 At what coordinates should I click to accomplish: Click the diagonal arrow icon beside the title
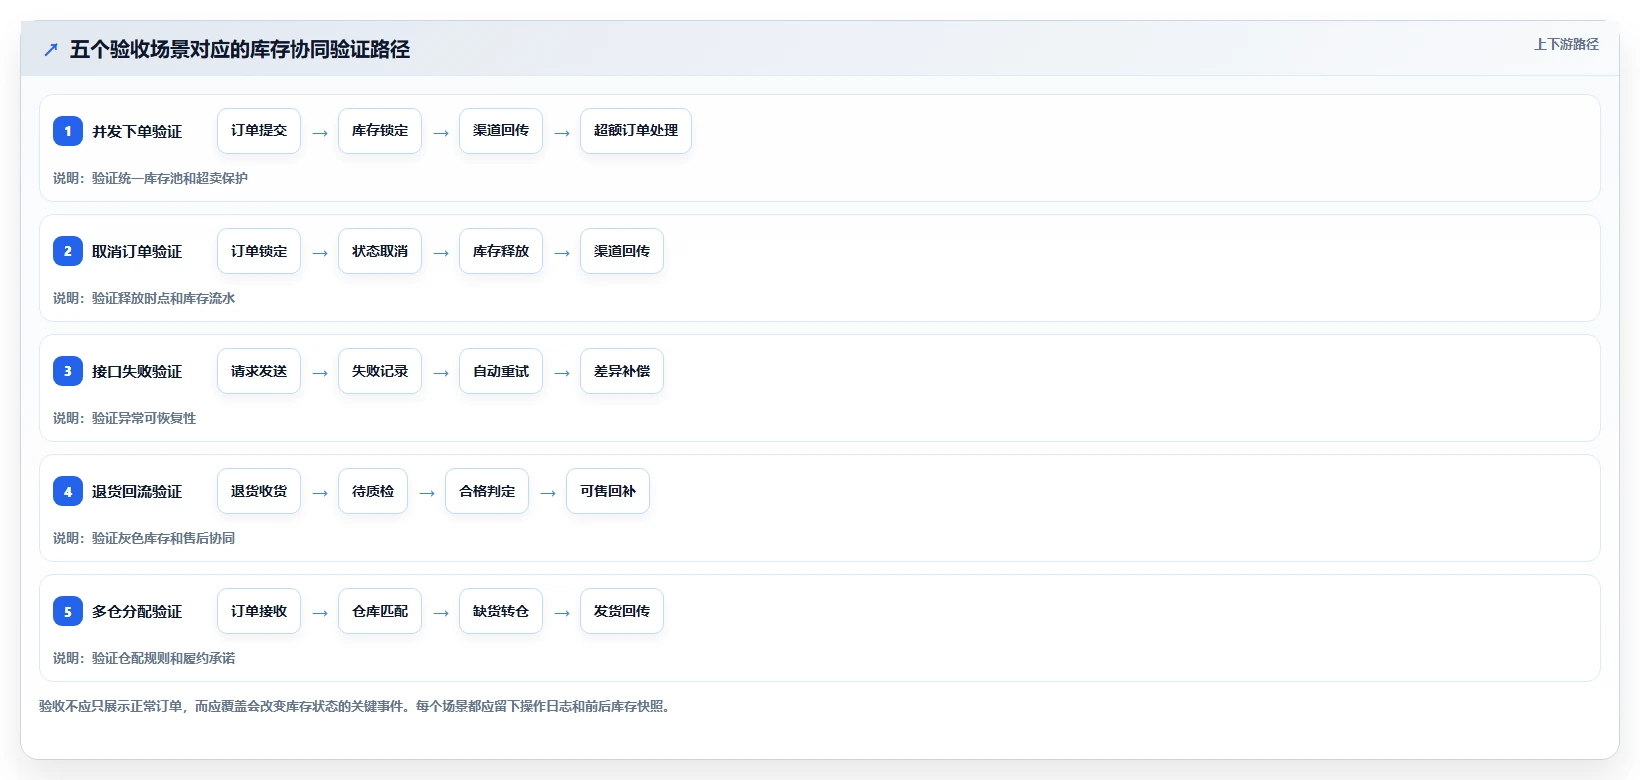coord(51,49)
